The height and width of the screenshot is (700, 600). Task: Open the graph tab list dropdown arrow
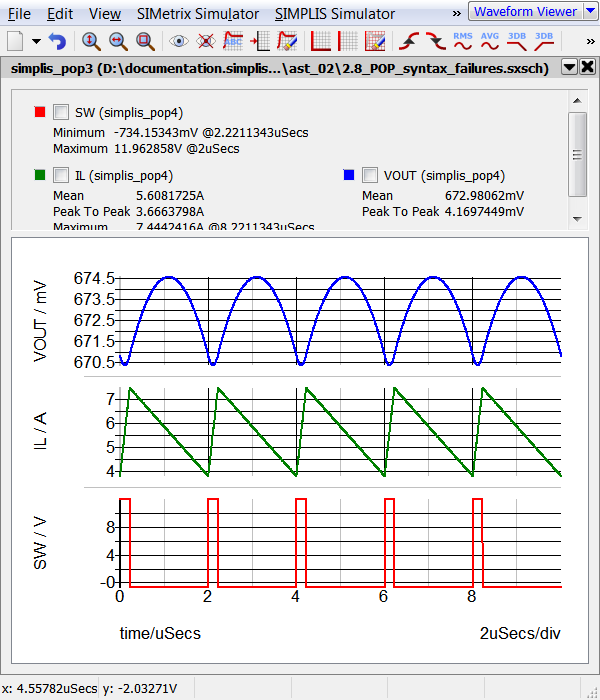(x=569, y=67)
